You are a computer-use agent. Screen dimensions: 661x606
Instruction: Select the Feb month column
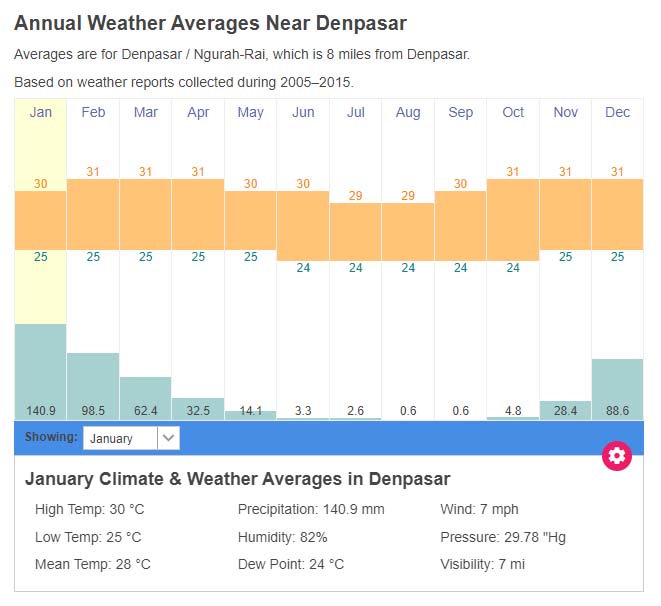[x=93, y=112]
